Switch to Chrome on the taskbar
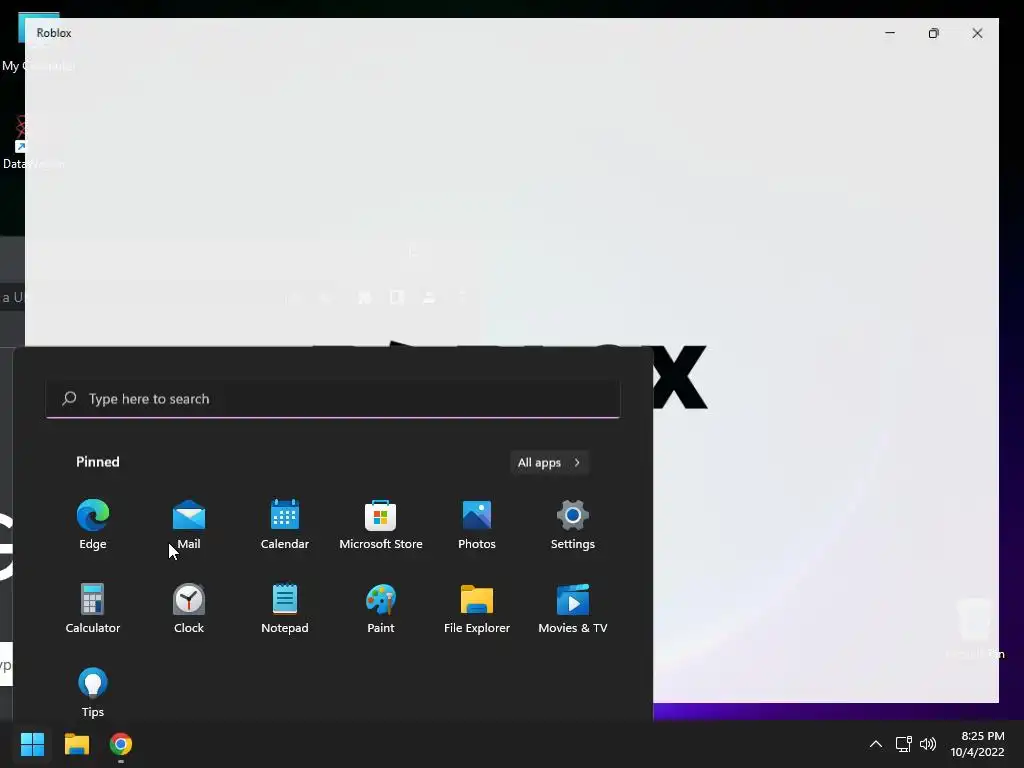 (121, 744)
